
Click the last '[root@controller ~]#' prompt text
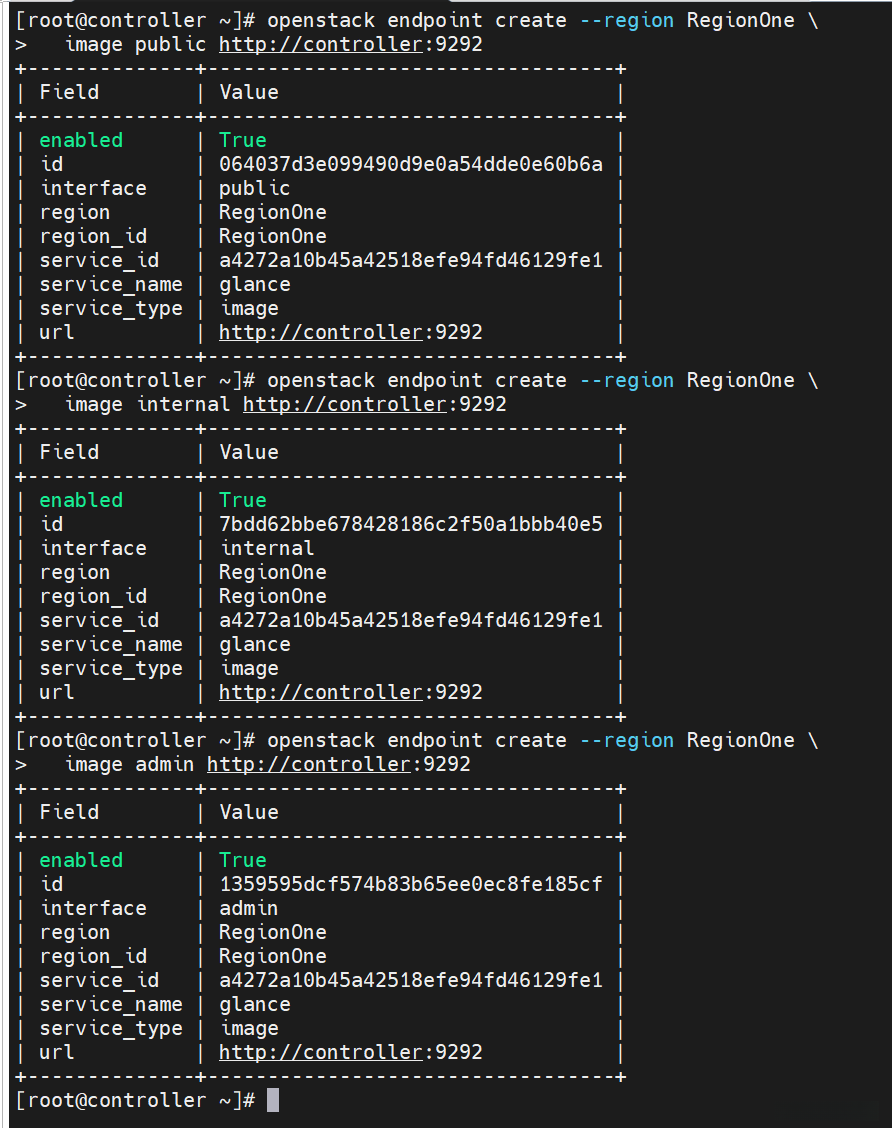pyautogui.click(x=136, y=1100)
